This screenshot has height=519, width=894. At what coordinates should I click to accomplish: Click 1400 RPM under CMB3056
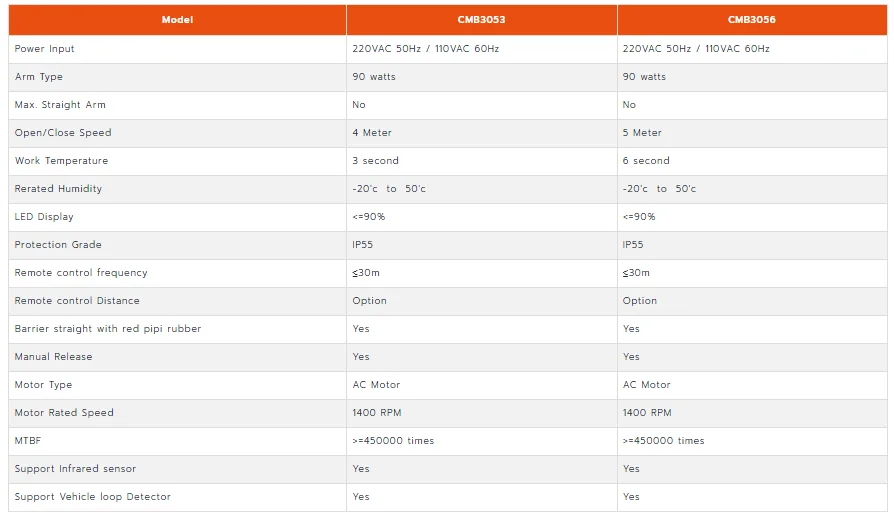point(647,412)
